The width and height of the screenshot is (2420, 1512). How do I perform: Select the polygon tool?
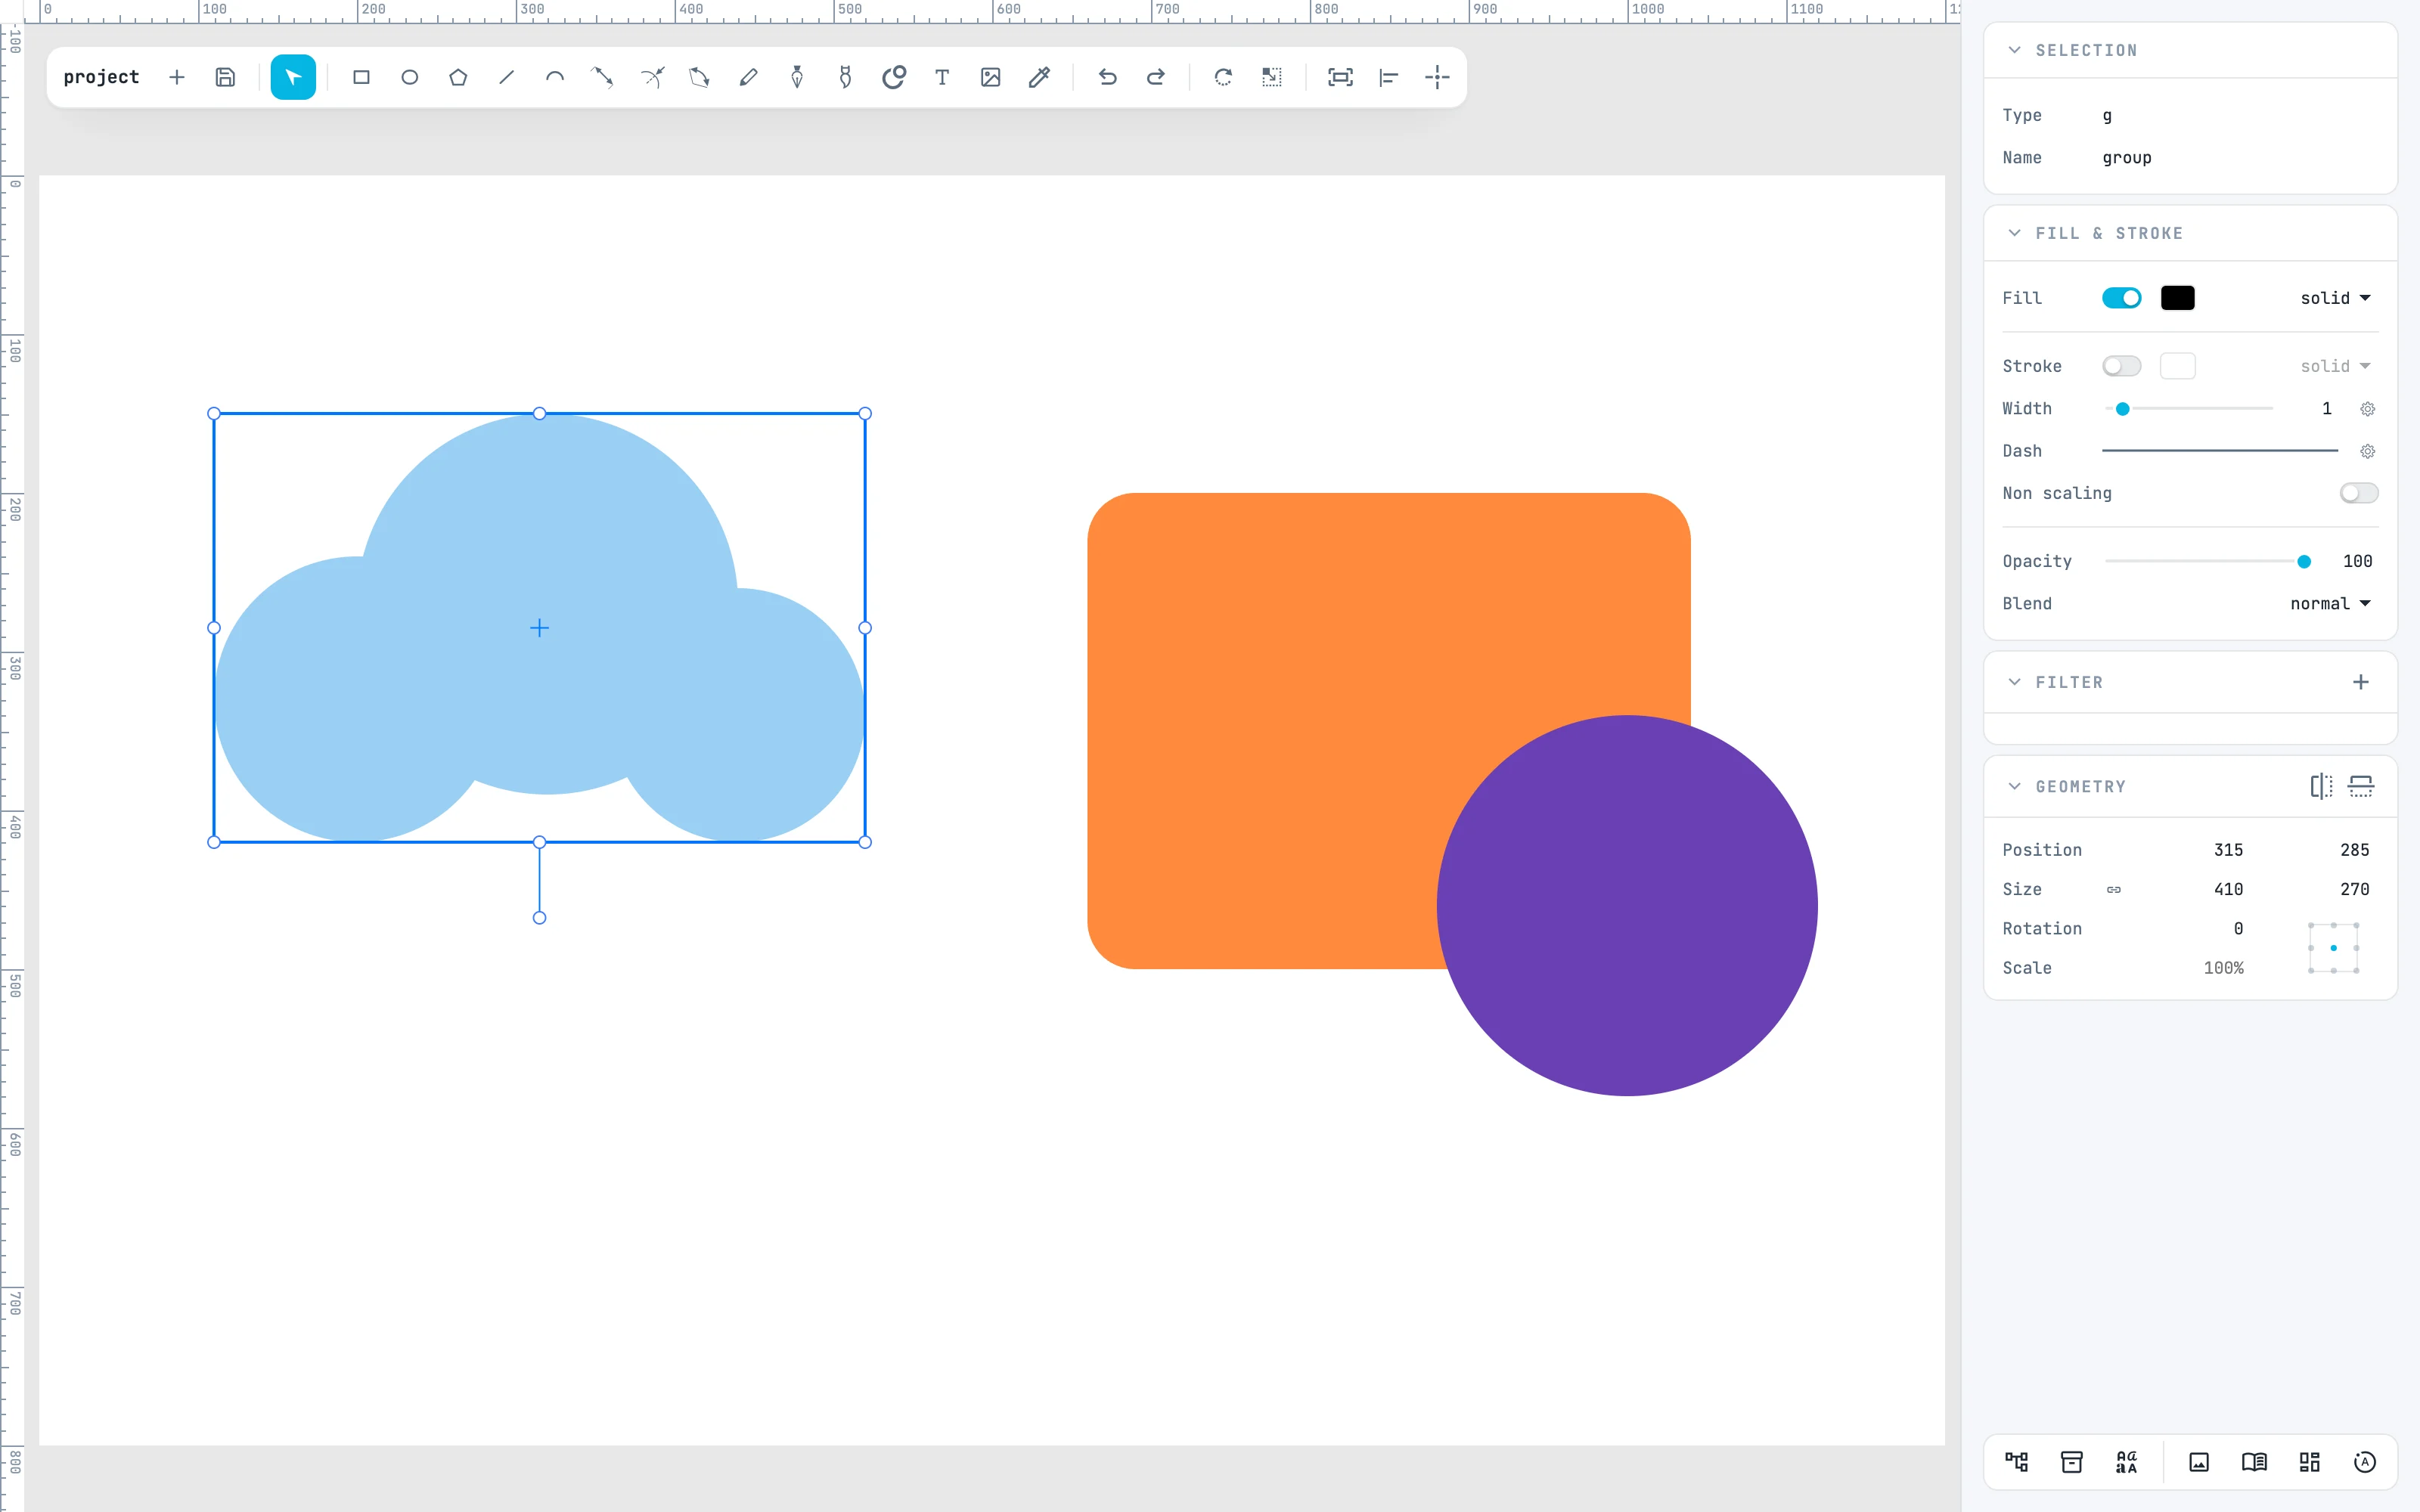click(x=458, y=77)
